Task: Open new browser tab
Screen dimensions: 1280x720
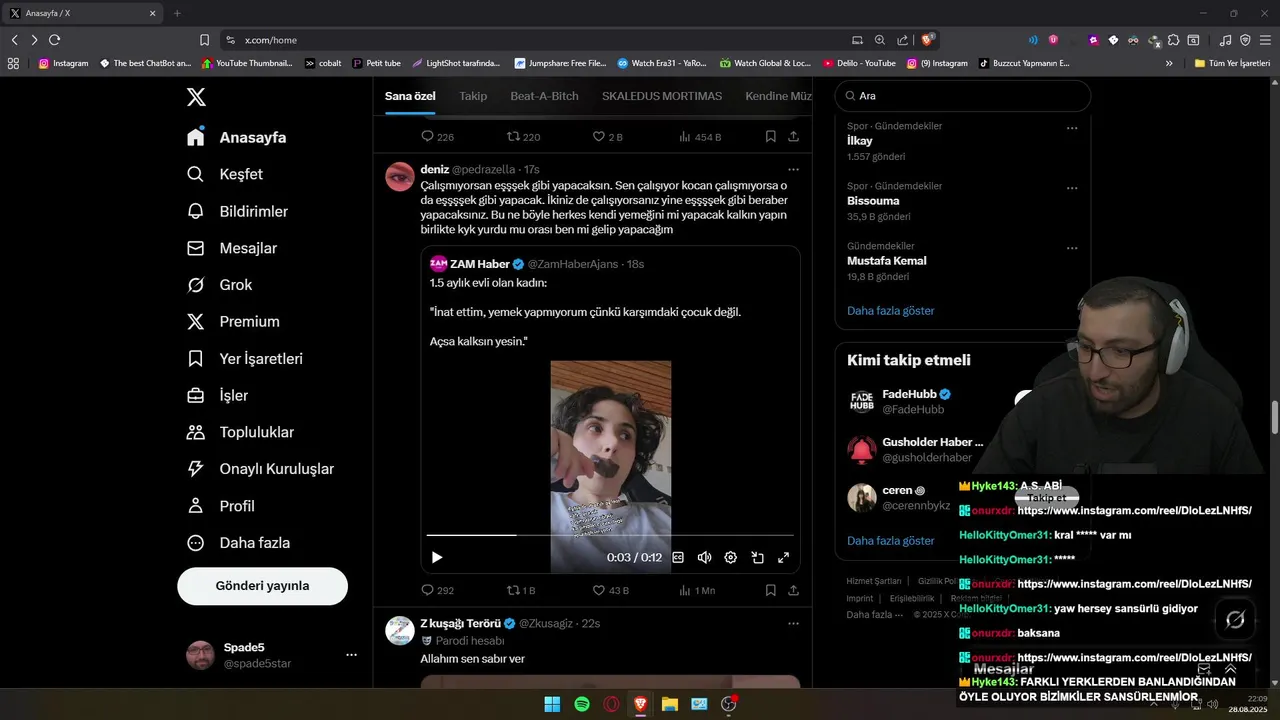Action: point(177,13)
